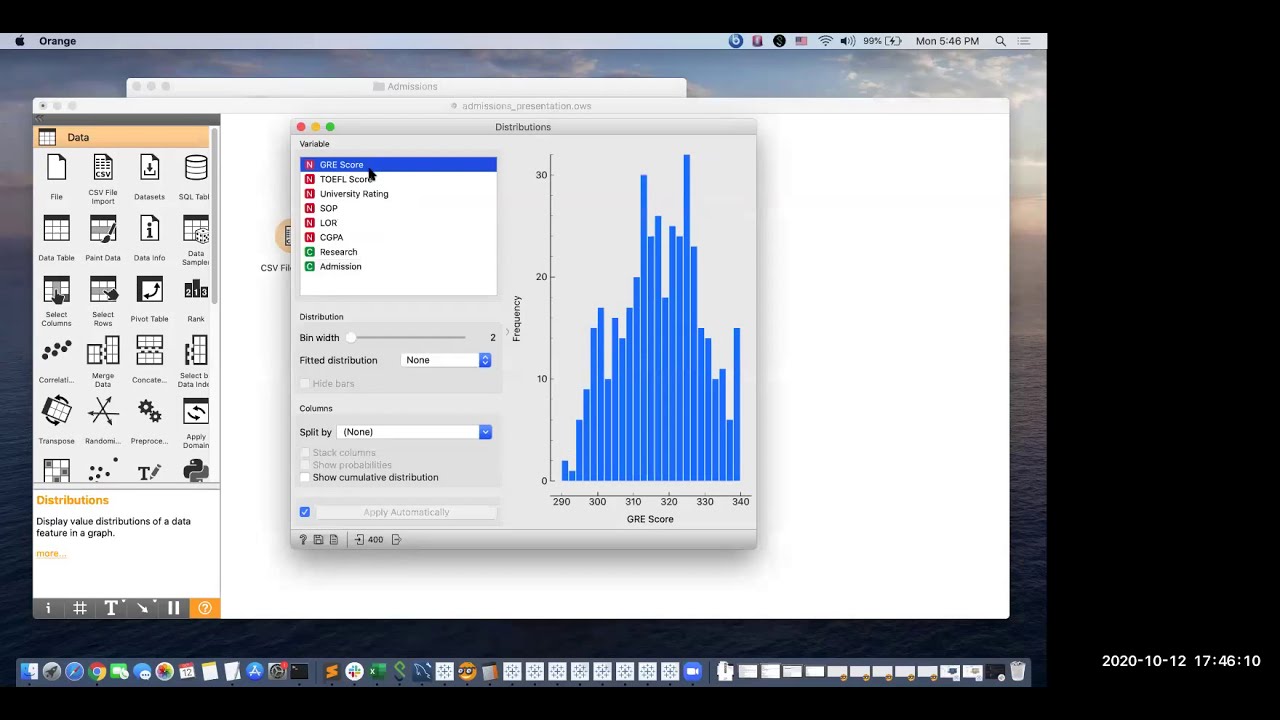Viewport: 1280px width, 720px height.
Task: Select Research categorical variable
Action: click(398, 252)
